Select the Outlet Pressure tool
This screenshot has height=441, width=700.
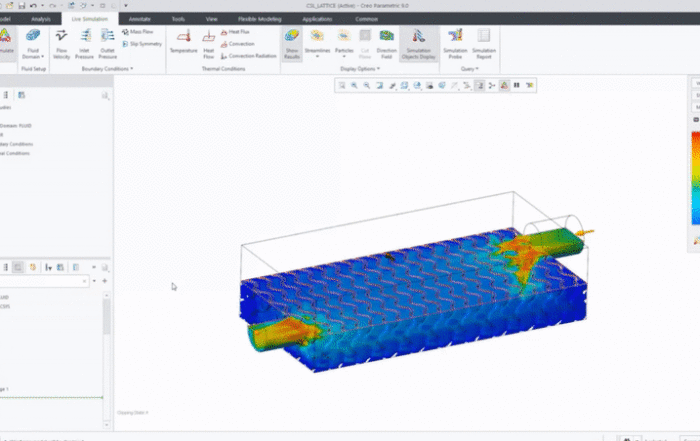108,44
